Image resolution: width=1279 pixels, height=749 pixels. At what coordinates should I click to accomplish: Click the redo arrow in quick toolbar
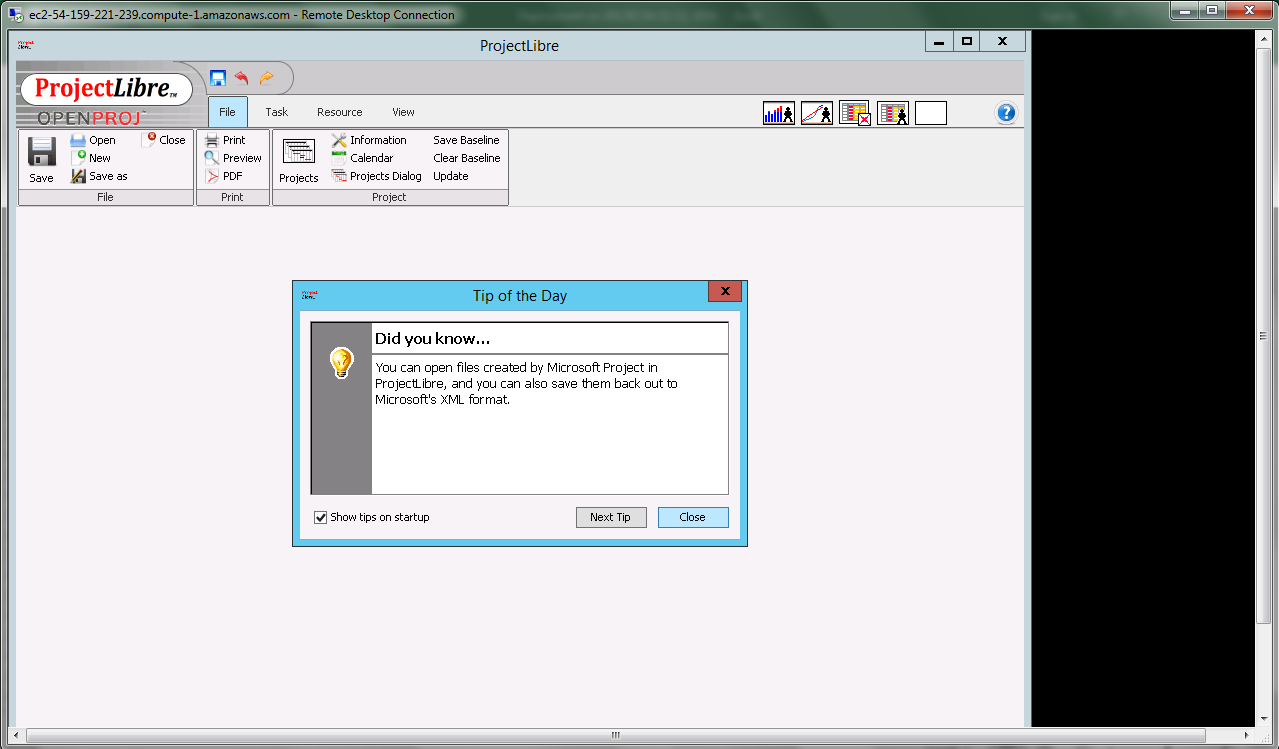point(266,78)
